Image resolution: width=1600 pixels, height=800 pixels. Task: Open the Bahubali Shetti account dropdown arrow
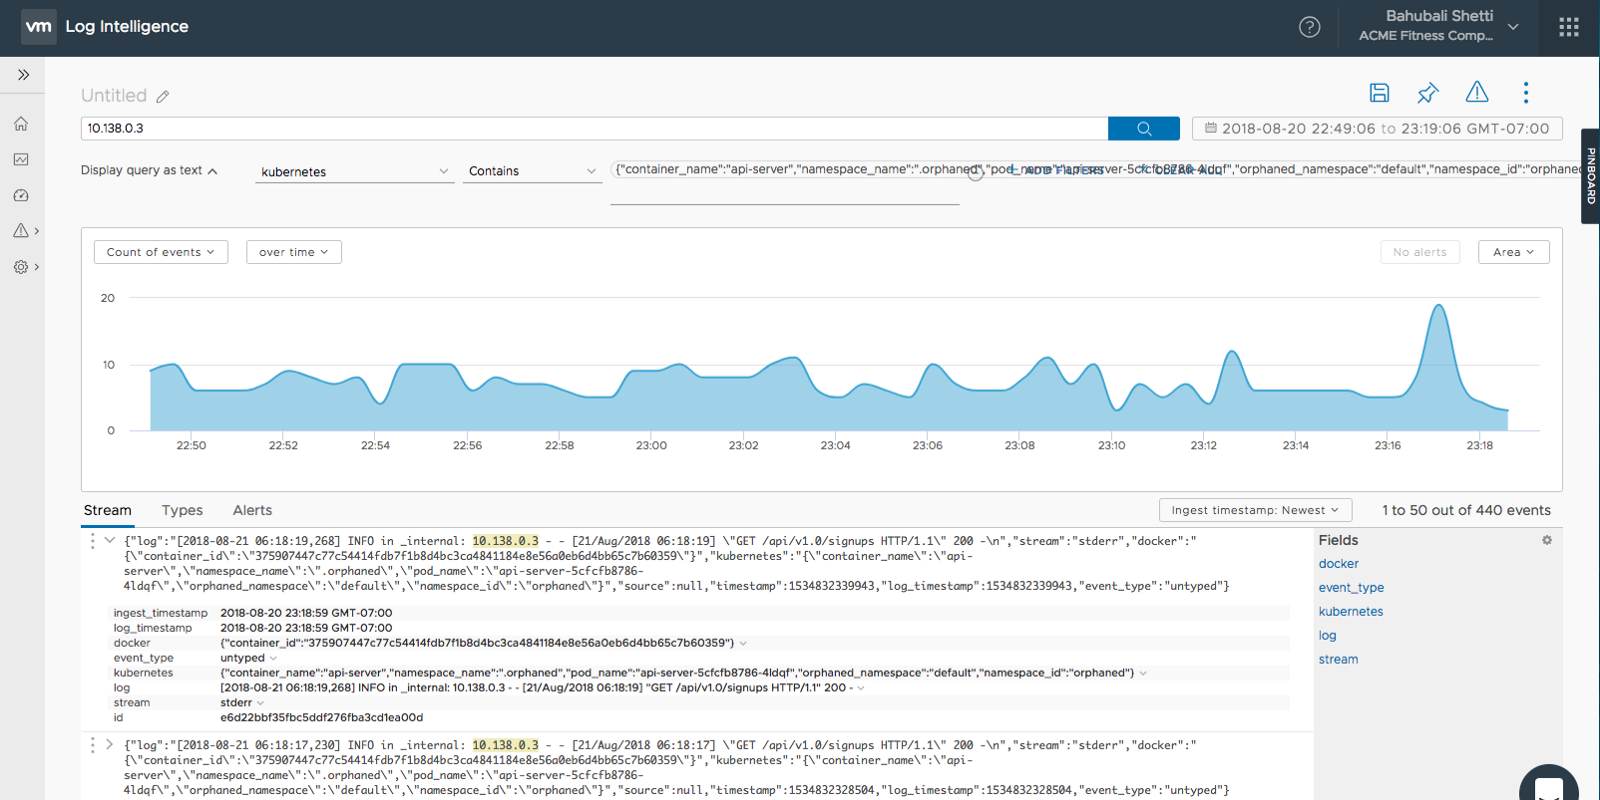pyautogui.click(x=1513, y=27)
